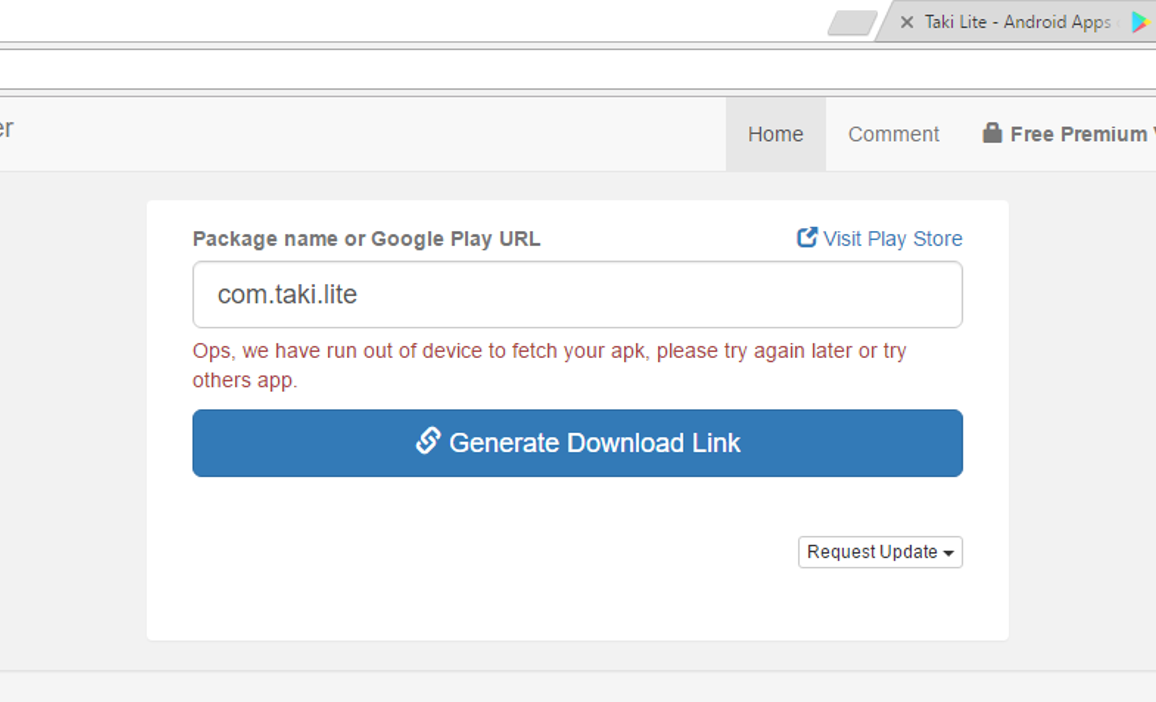Open a new tab with the blank tab button
Screen dimensions: 1156x702
[851, 23]
